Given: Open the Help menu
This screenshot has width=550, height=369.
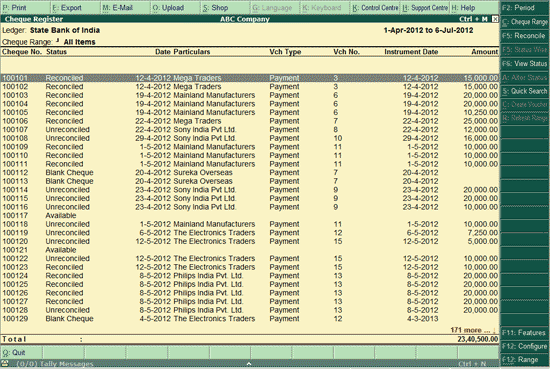Looking at the screenshot, I should point(474,7).
